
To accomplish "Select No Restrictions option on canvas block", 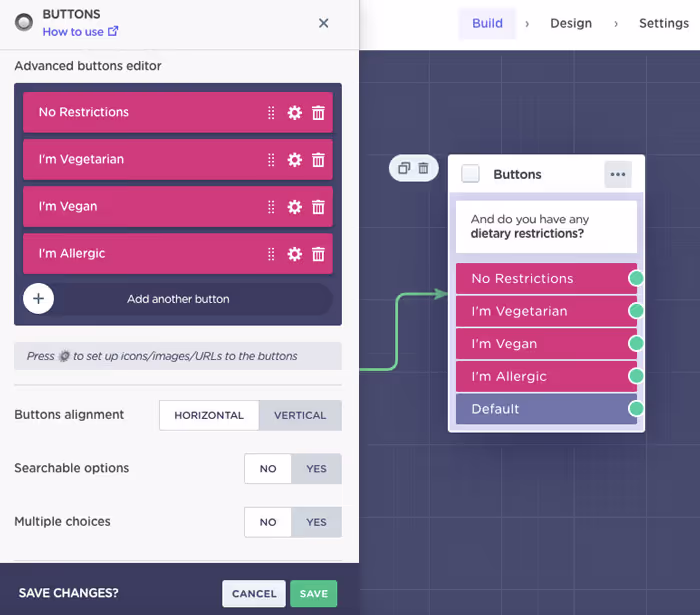I will [546, 278].
